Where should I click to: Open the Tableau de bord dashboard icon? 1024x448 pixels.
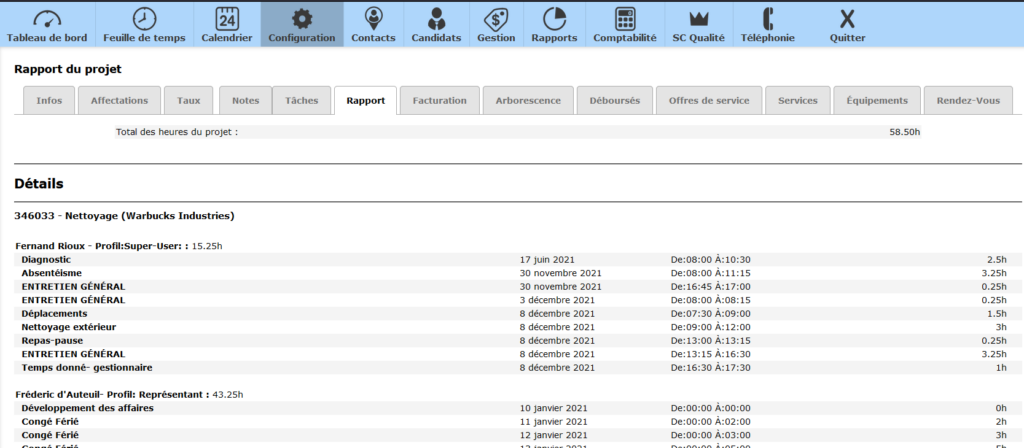(x=47, y=19)
